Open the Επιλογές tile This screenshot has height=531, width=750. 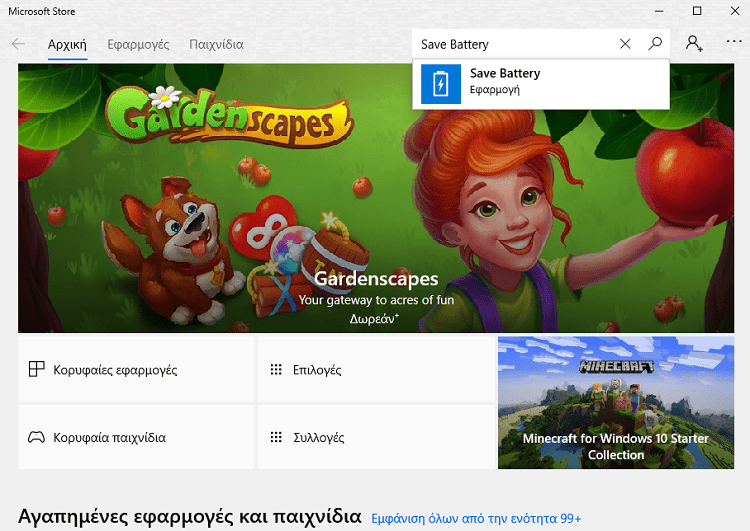pyautogui.click(x=376, y=369)
